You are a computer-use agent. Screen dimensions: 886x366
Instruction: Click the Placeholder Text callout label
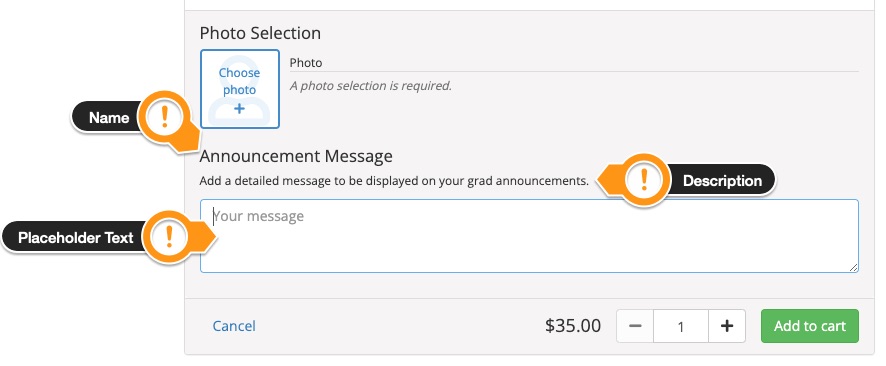click(75, 237)
